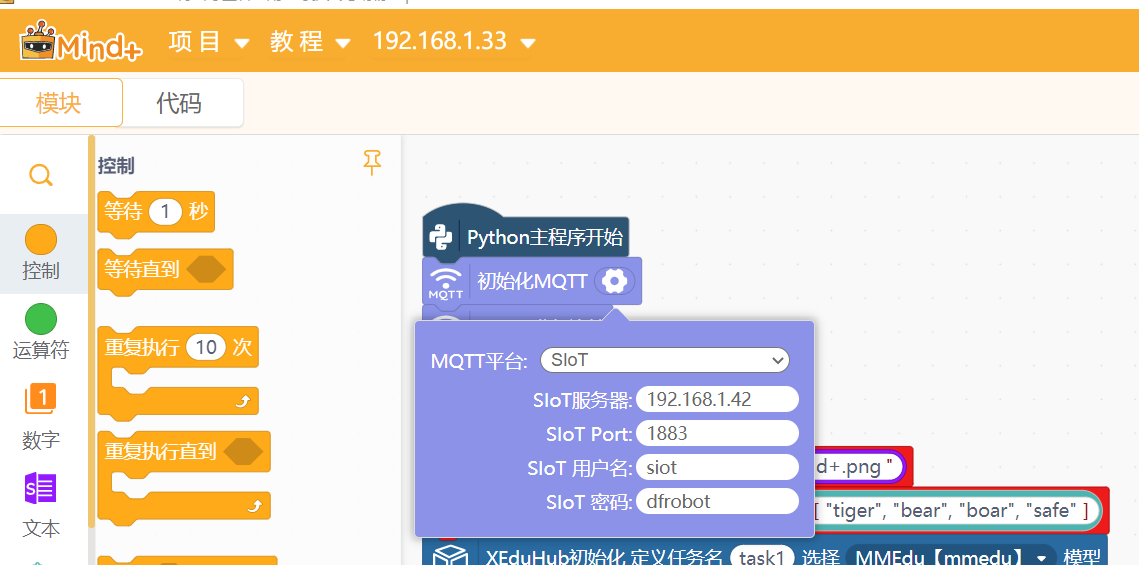Edit the SIoT Port field

[x=717, y=434]
